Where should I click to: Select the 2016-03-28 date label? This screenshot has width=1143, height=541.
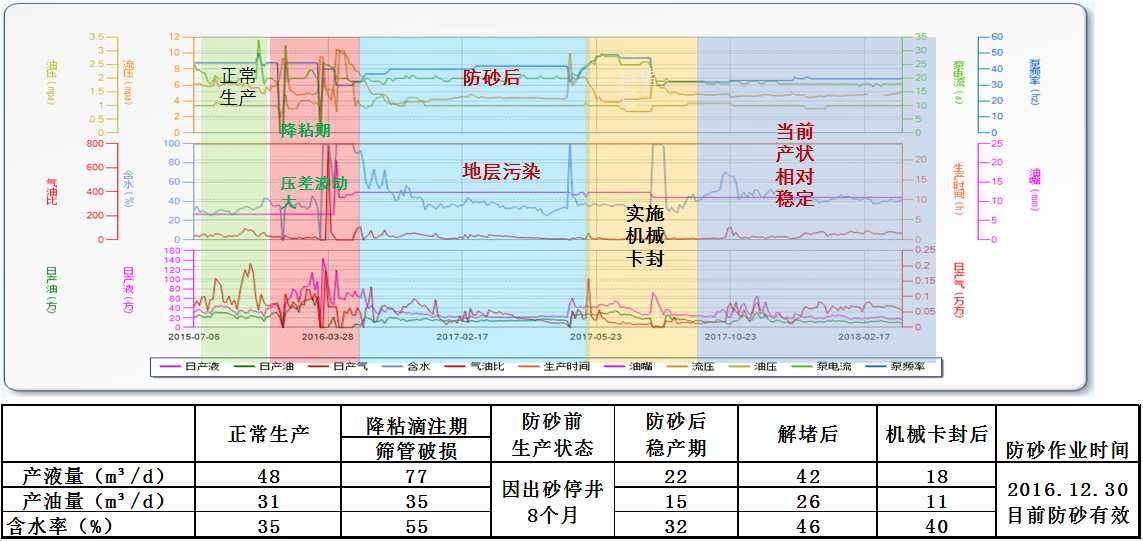327,338
